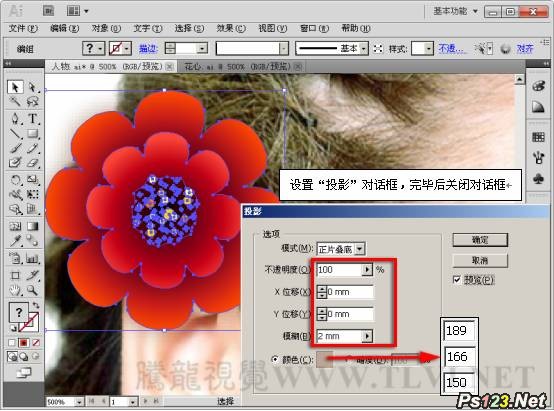Open the Symbols panel club icon
The image size is (554, 411).
click(538, 179)
